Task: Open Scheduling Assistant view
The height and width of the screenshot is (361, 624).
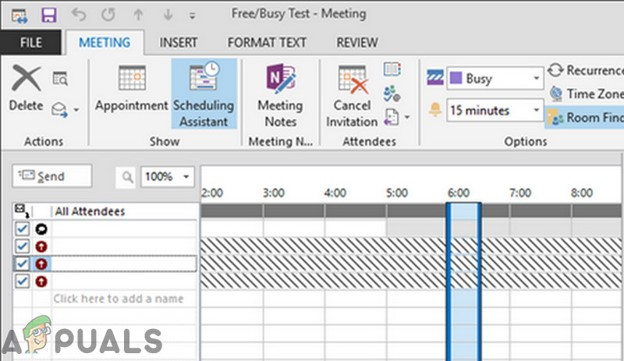Action: [x=204, y=94]
